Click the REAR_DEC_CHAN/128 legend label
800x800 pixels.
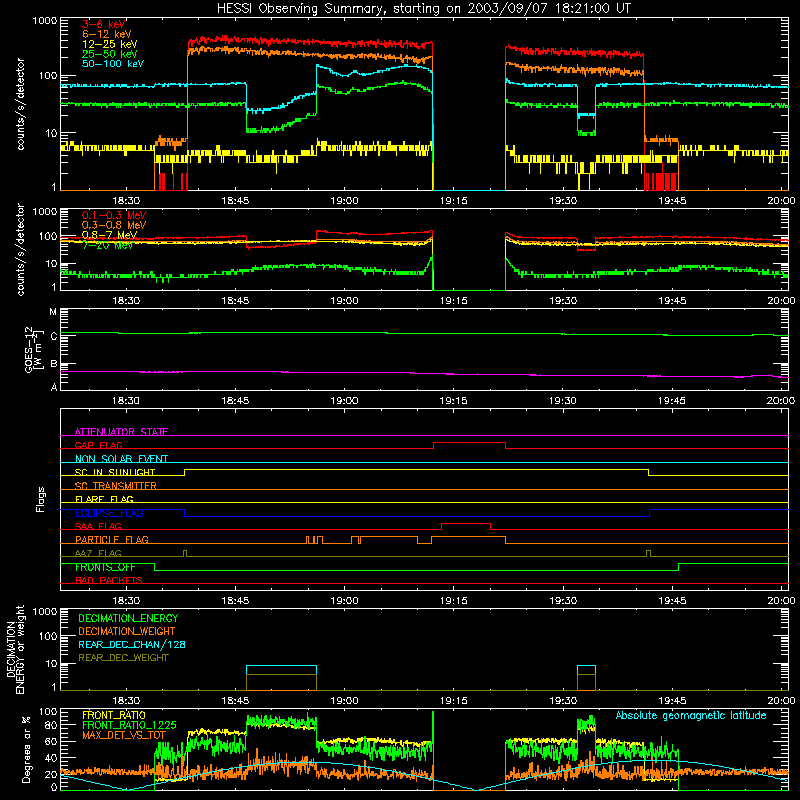click(132, 644)
